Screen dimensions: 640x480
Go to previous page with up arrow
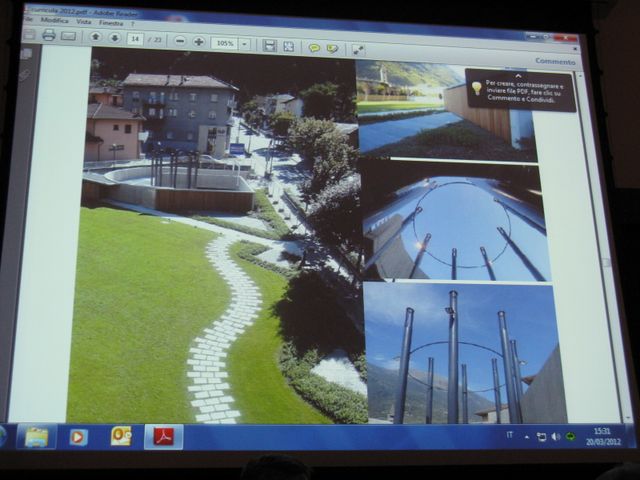click(96, 37)
